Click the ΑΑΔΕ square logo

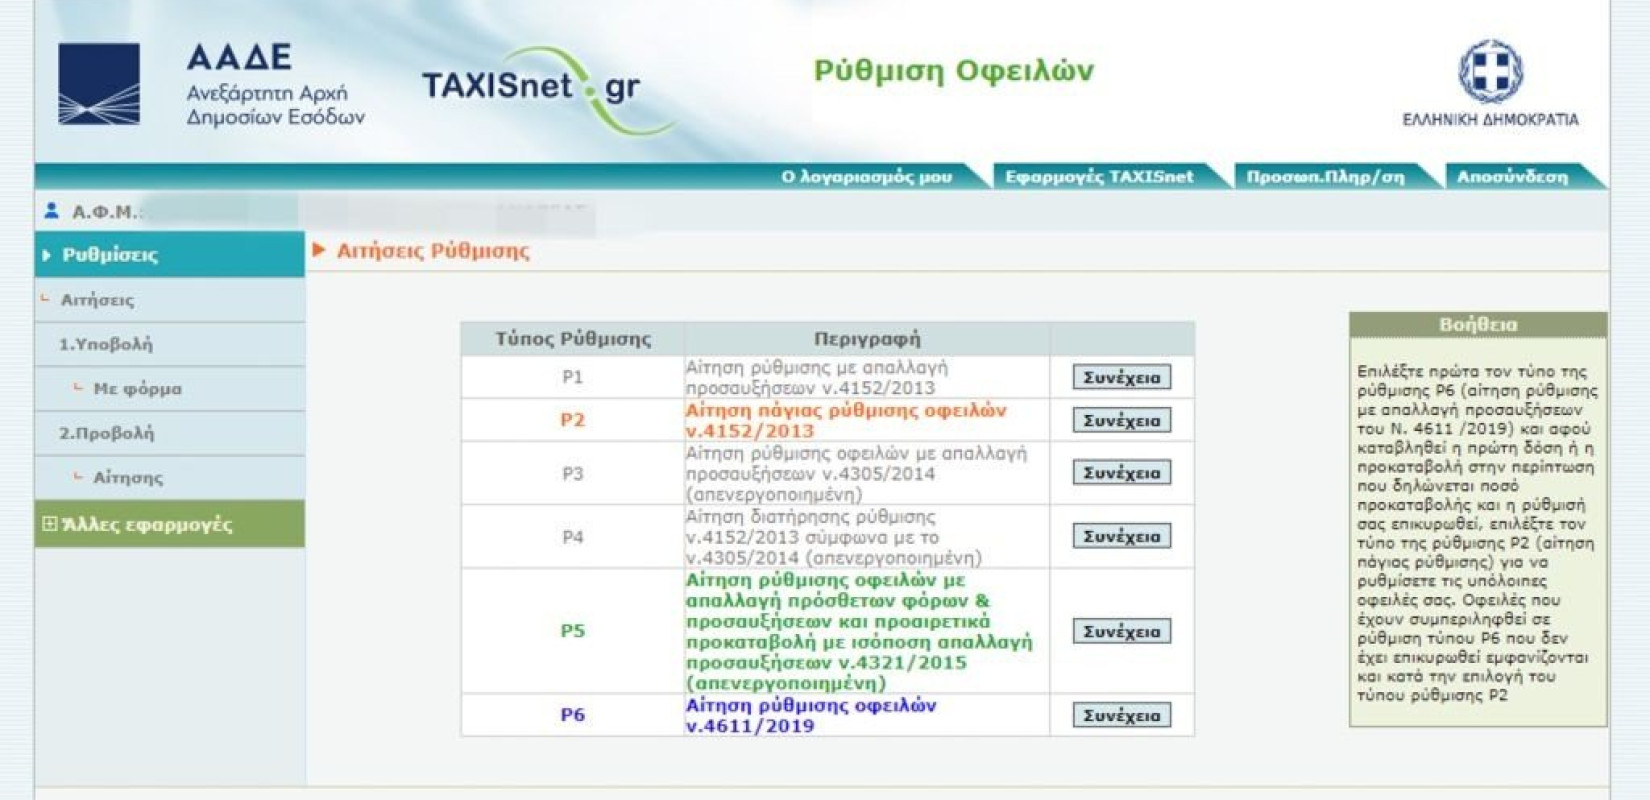click(99, 84)
